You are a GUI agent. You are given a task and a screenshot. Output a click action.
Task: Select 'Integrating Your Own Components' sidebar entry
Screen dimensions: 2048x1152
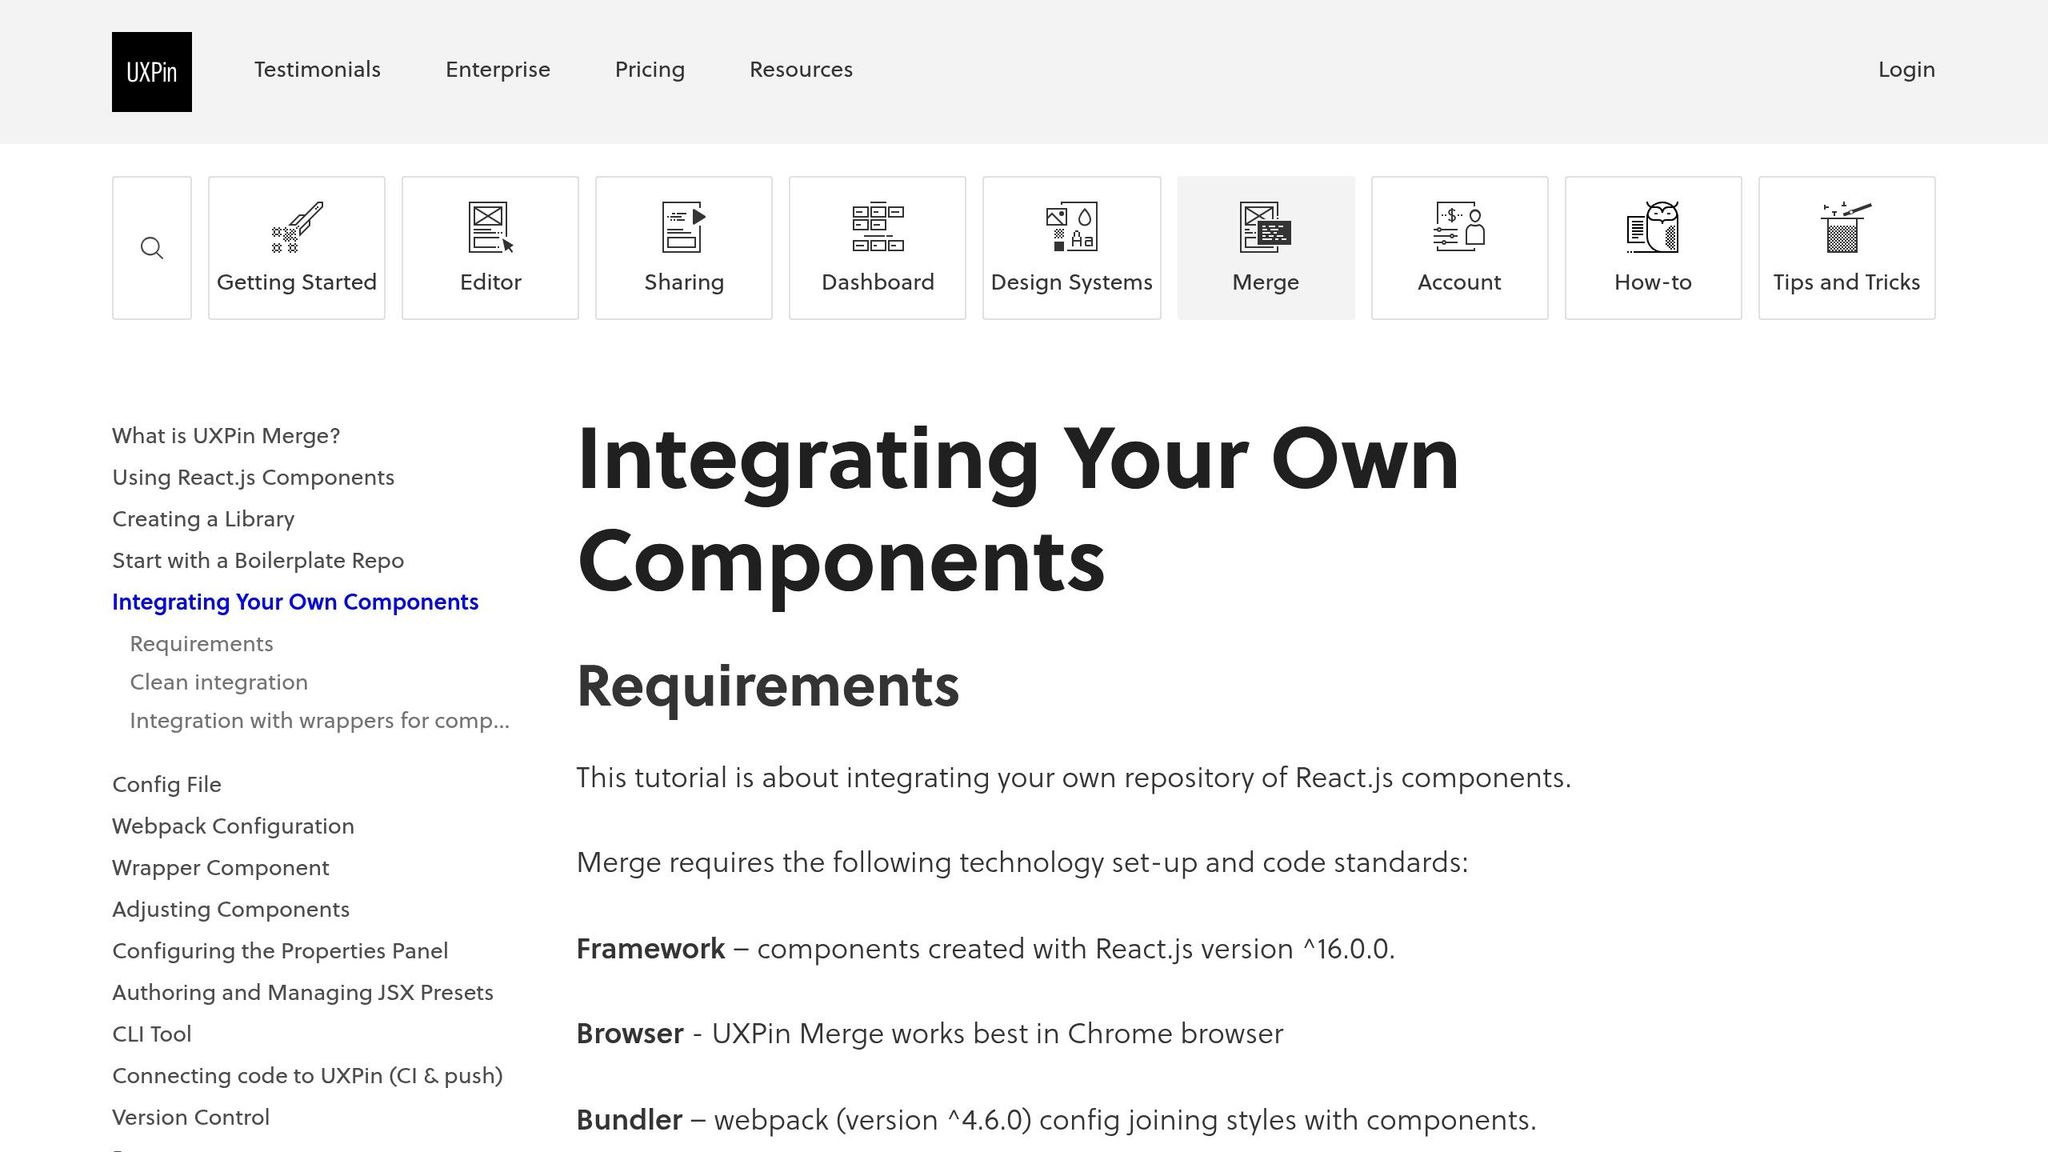click(x=295, y=602)
